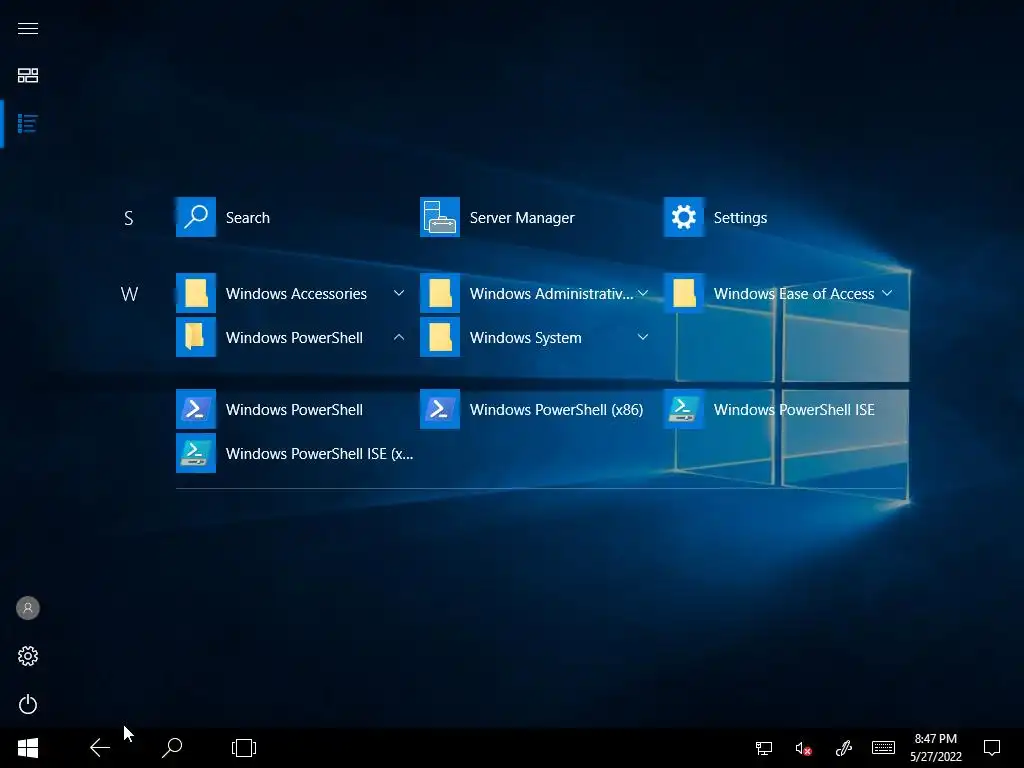Open Server Manager label

click(x=522, y=218)
